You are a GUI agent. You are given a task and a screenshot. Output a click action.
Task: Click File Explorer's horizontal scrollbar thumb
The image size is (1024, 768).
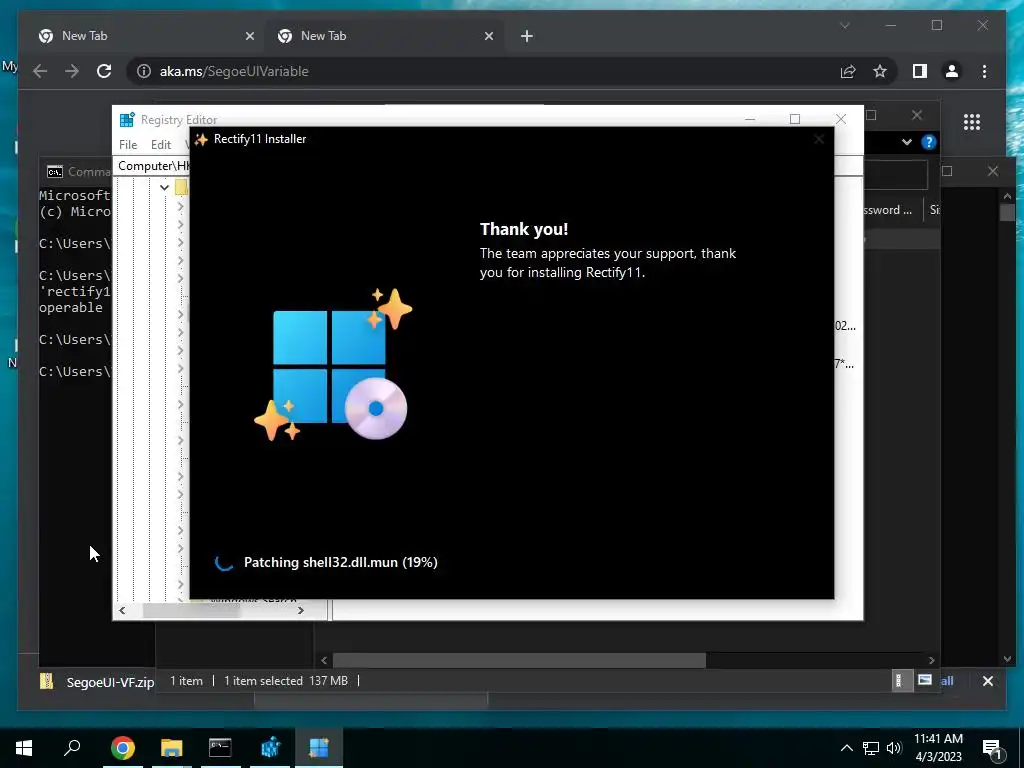tap(519, 660)
